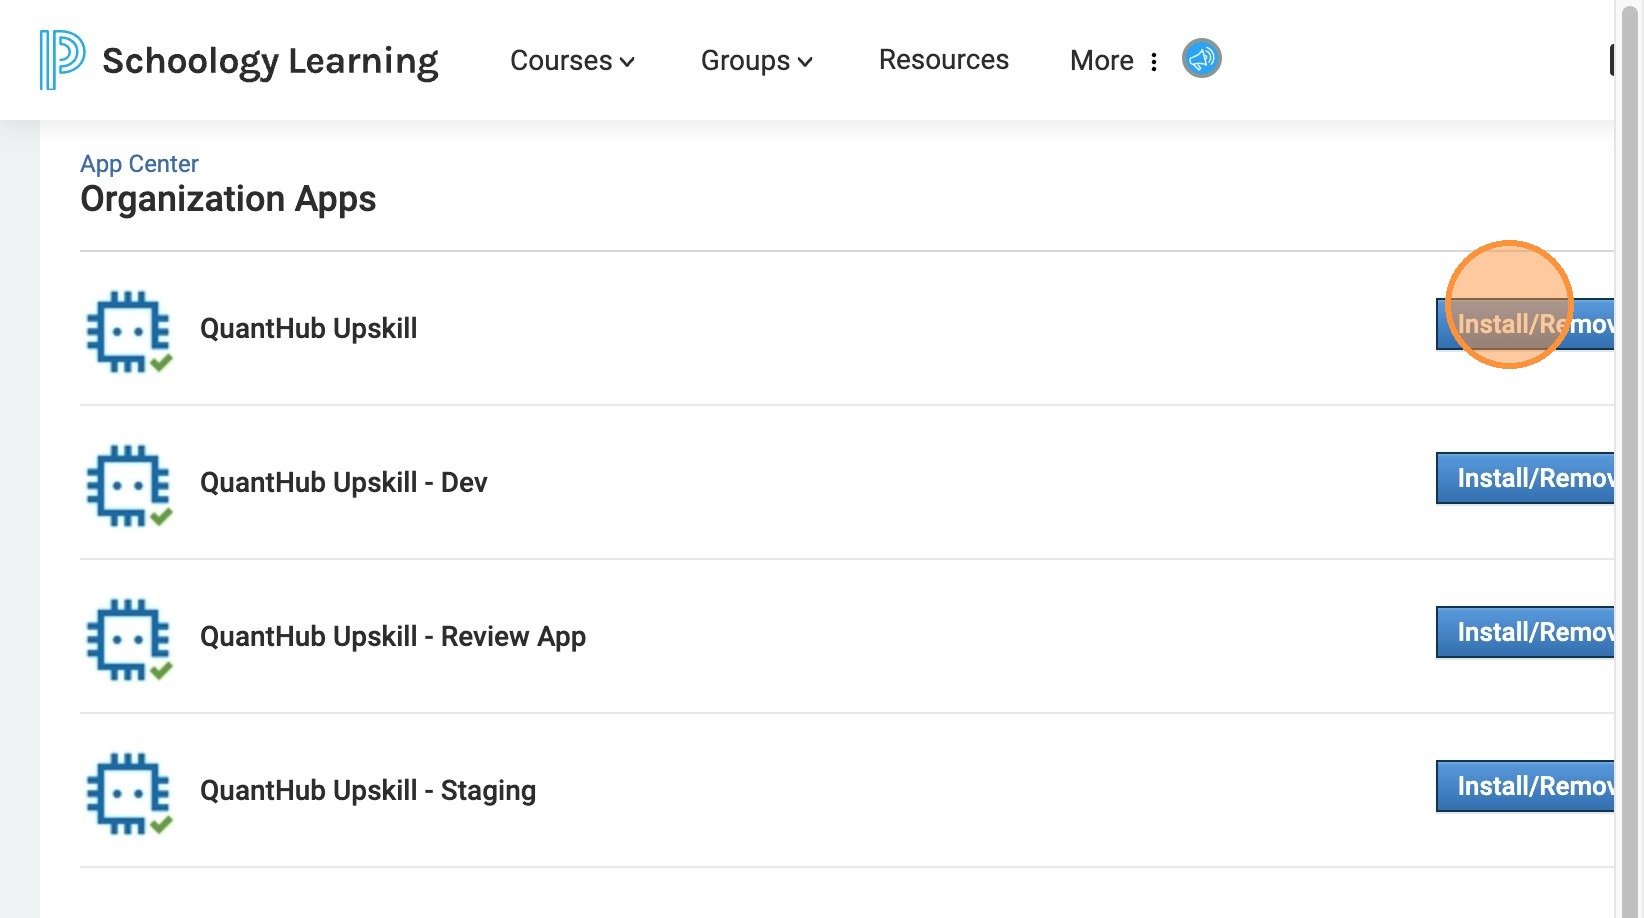This screenshot has width=1644, height=918.
Task: Open the QuantHub Upskill - Review App name
Action: (x=393, y=637)
